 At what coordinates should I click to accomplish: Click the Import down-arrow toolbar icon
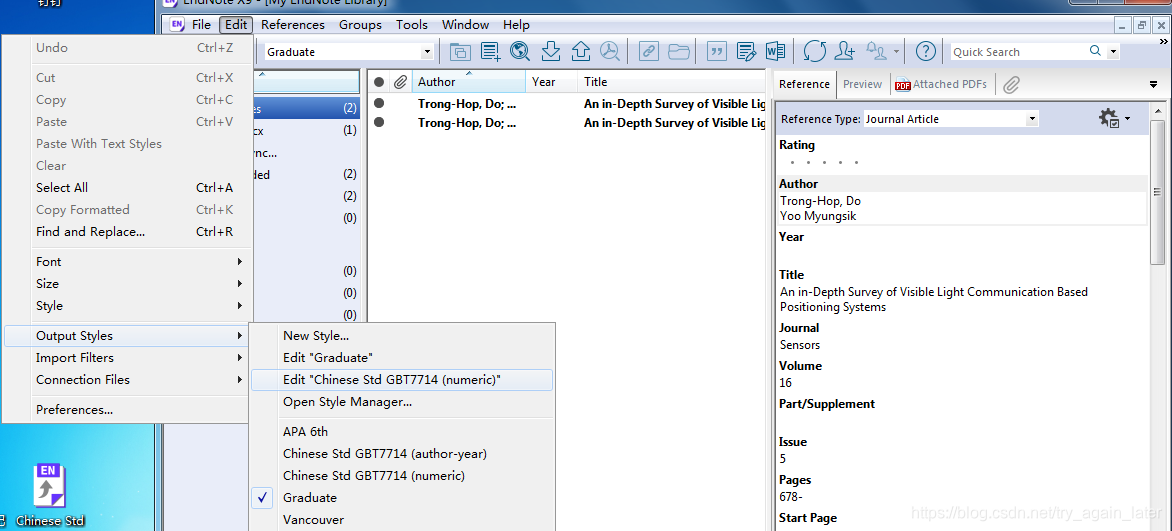tap(550, 52)
